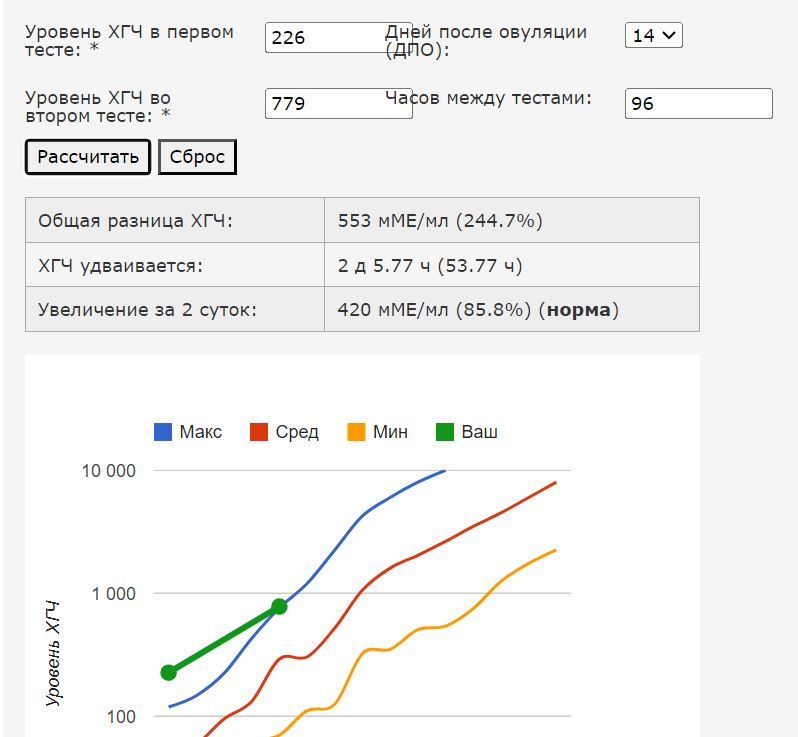Viewport: 798px width, 737px height.
Task: Click the Дней после овуляции label
Action: (486, 40)
